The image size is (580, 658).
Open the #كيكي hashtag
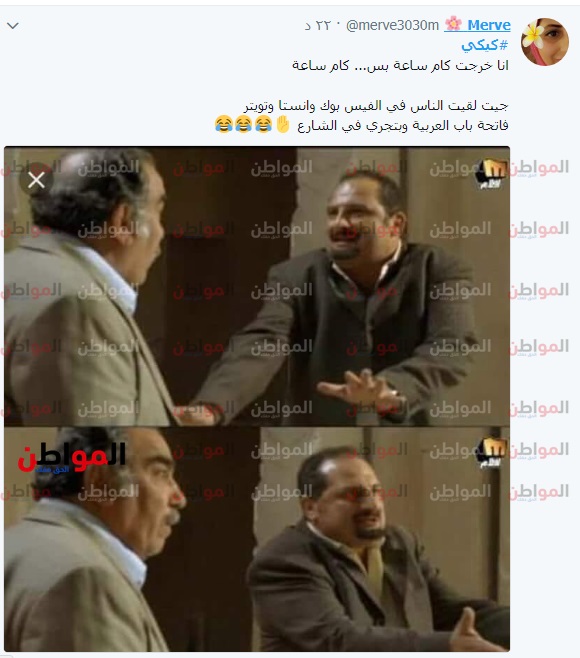coord(485,44)
